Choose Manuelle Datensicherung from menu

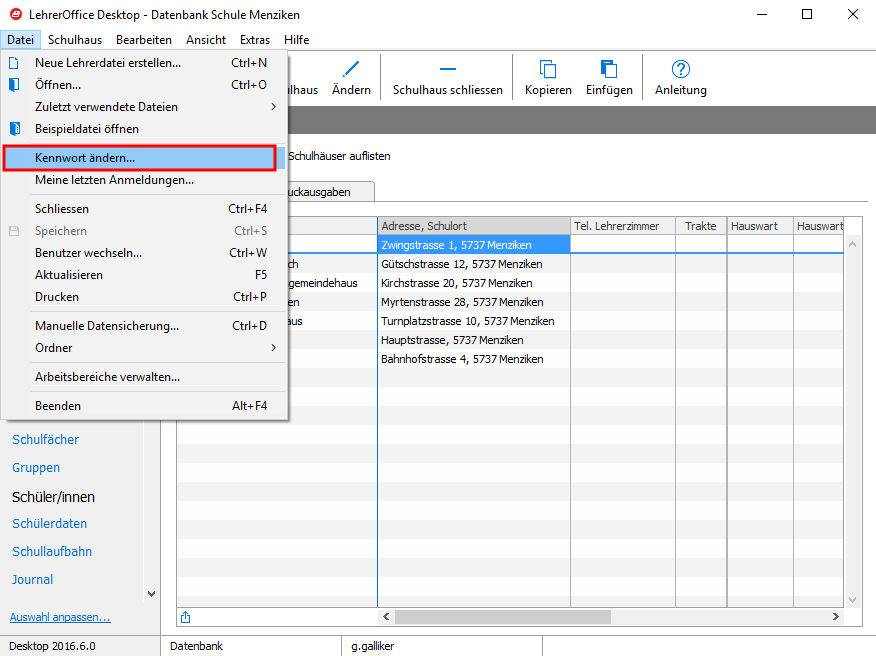point(107,326)
